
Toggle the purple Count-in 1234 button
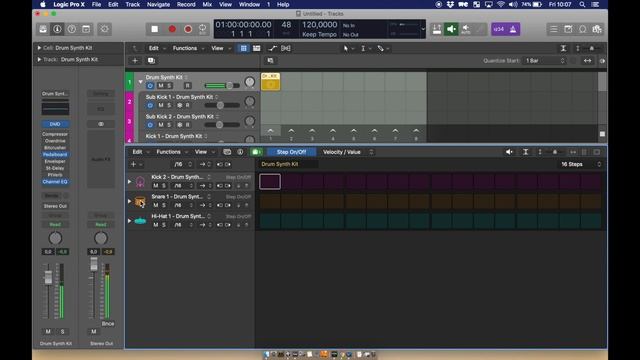498,29
